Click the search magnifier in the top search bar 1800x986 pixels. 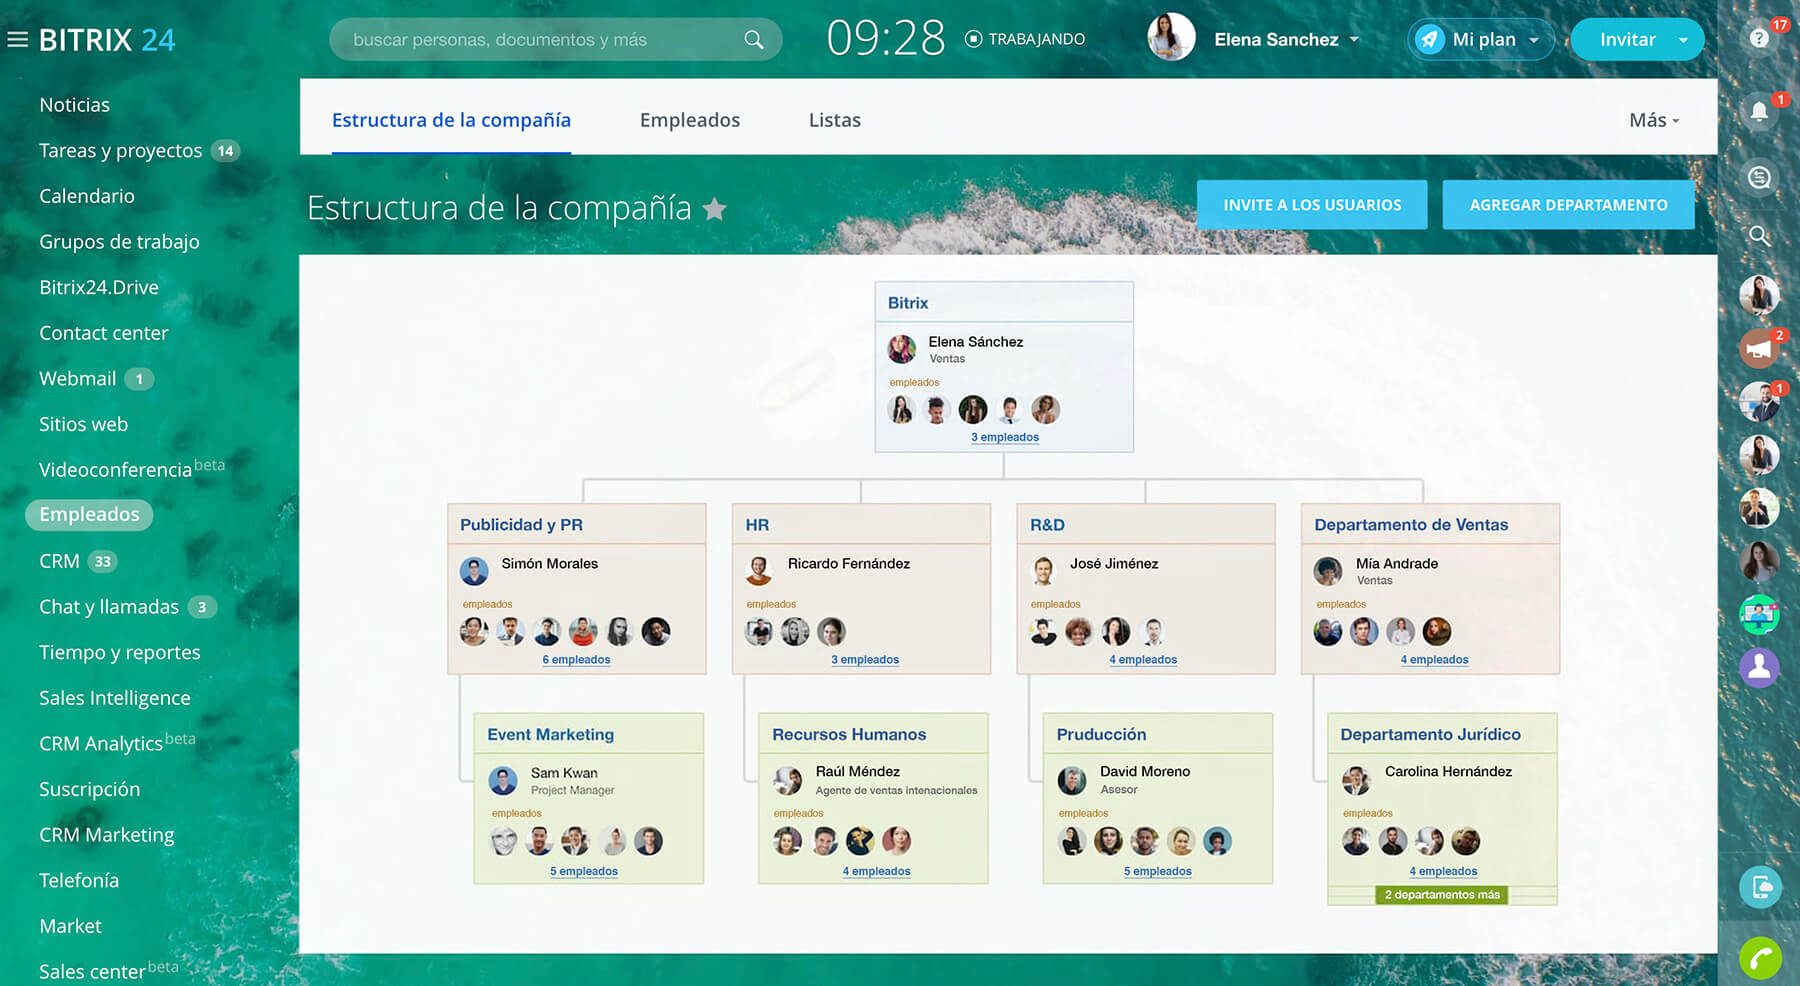pyautogui.click(x=754, y=40)
